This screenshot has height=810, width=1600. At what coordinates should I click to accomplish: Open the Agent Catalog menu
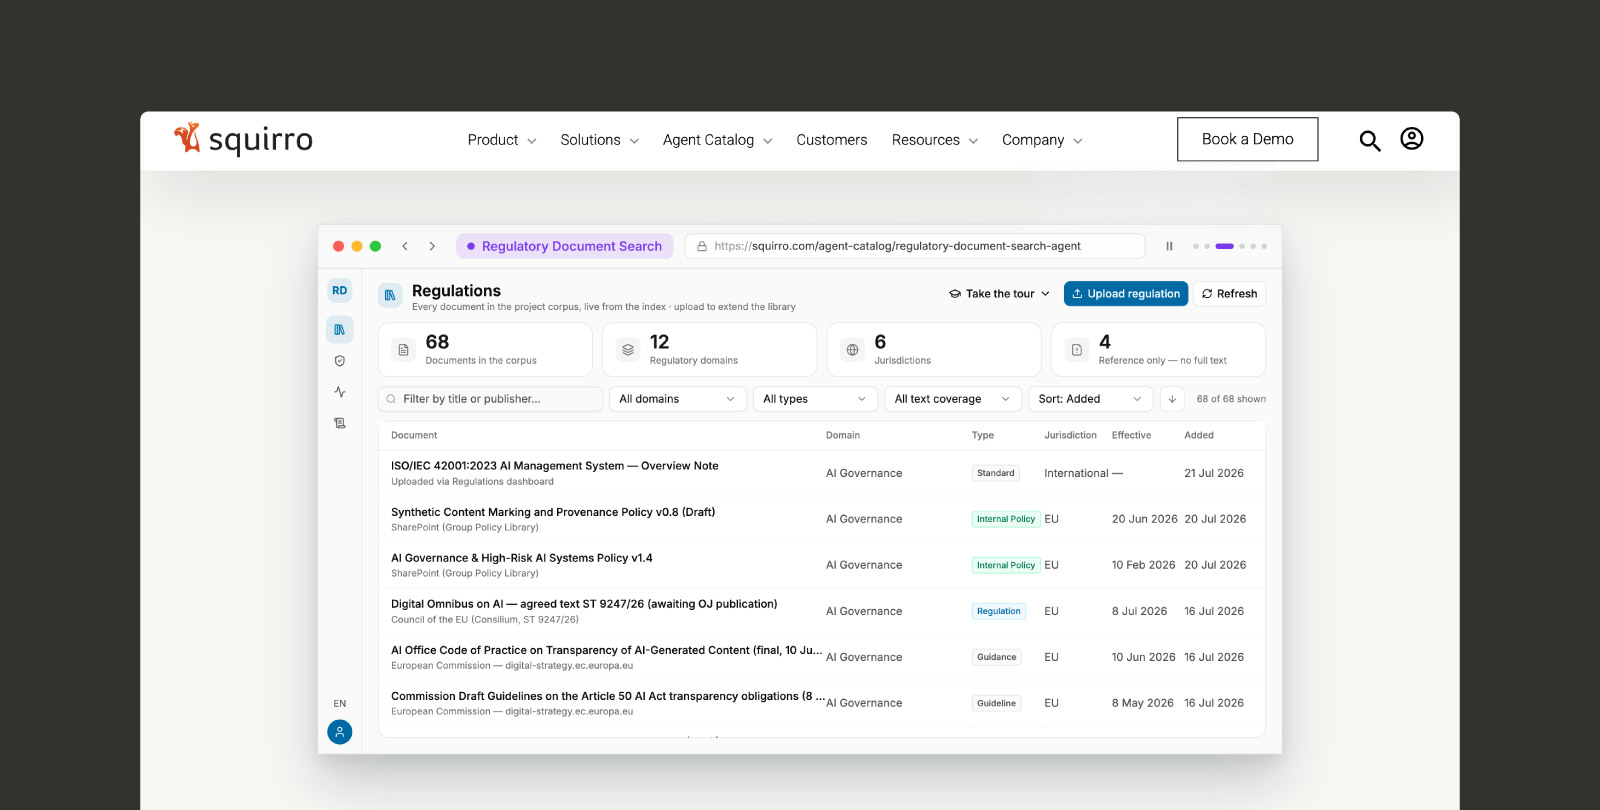(718, 140)
